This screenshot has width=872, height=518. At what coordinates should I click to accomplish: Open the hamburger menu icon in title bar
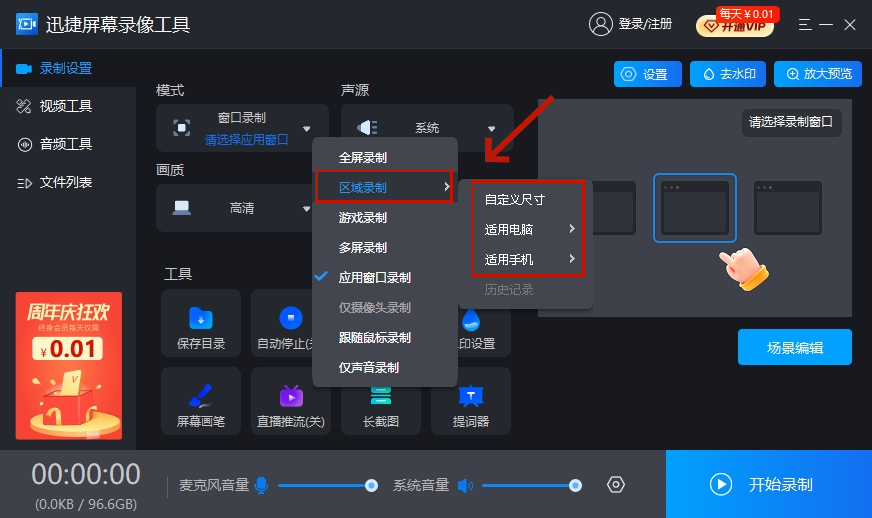pyautogui.click(x=805, y=24)
